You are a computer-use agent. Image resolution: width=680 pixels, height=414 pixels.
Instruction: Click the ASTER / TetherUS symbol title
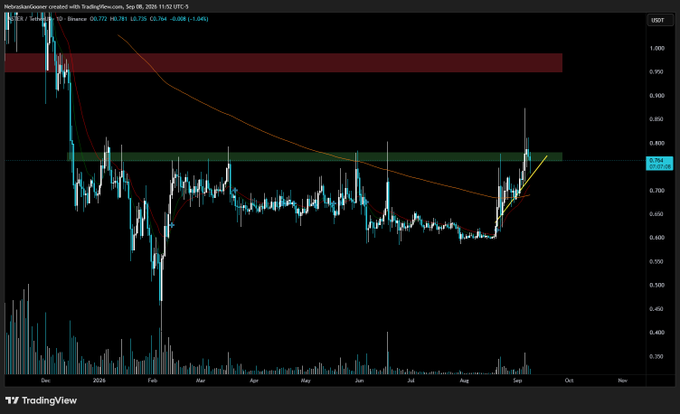click(28, 19)
